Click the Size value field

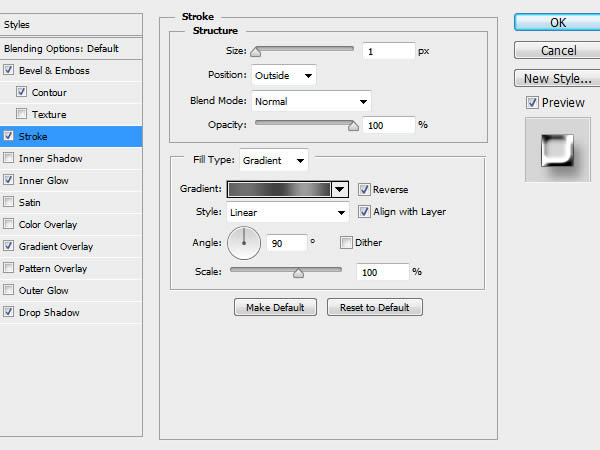388,51
